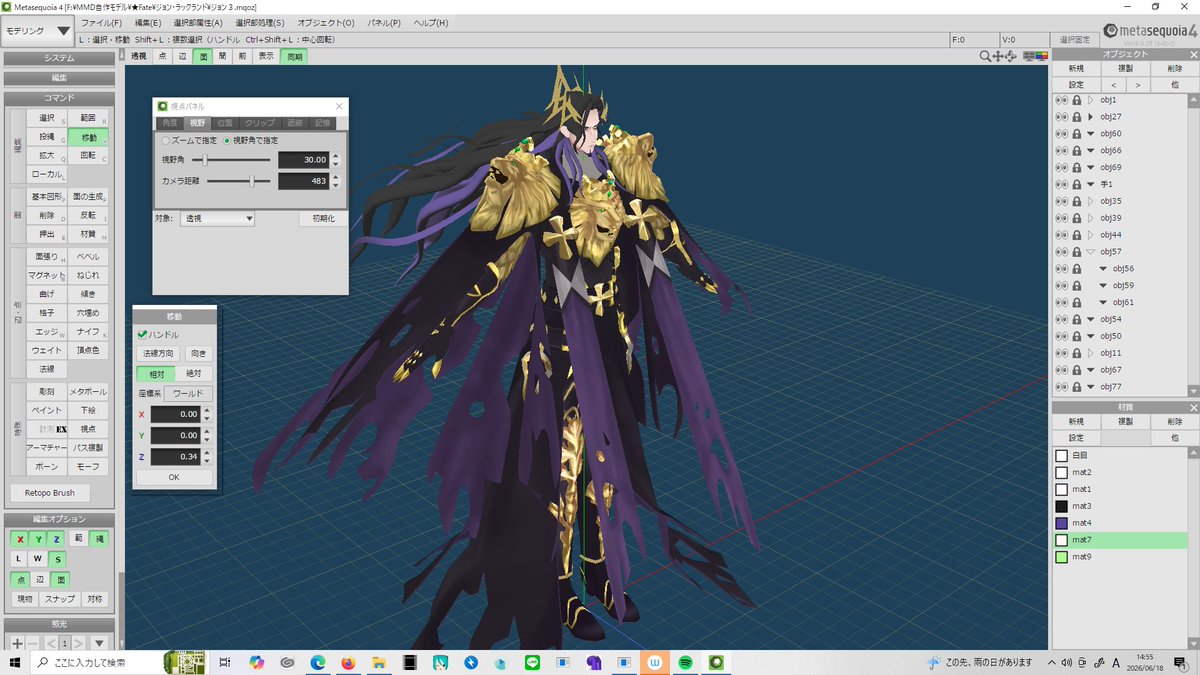Select the purple mat4 color swatch
Screen dimensions: 1200x675
pos(1062,523)
